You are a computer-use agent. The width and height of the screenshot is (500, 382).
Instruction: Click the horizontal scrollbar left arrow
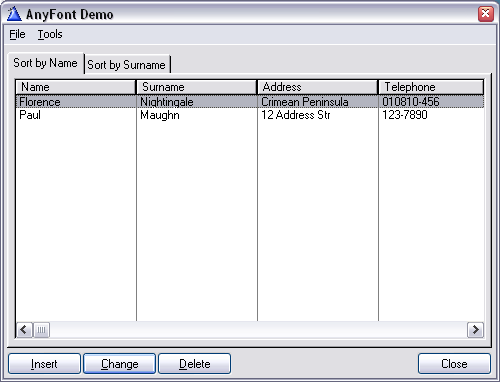point(24,330)
